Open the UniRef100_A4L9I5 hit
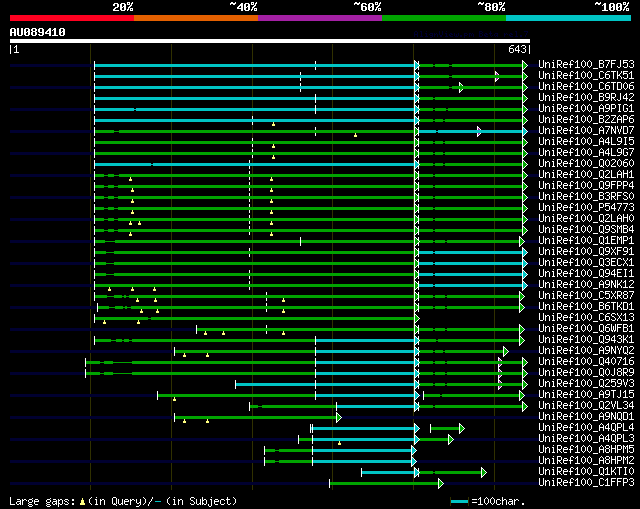The image size is (640, 509). pos(586,142)
